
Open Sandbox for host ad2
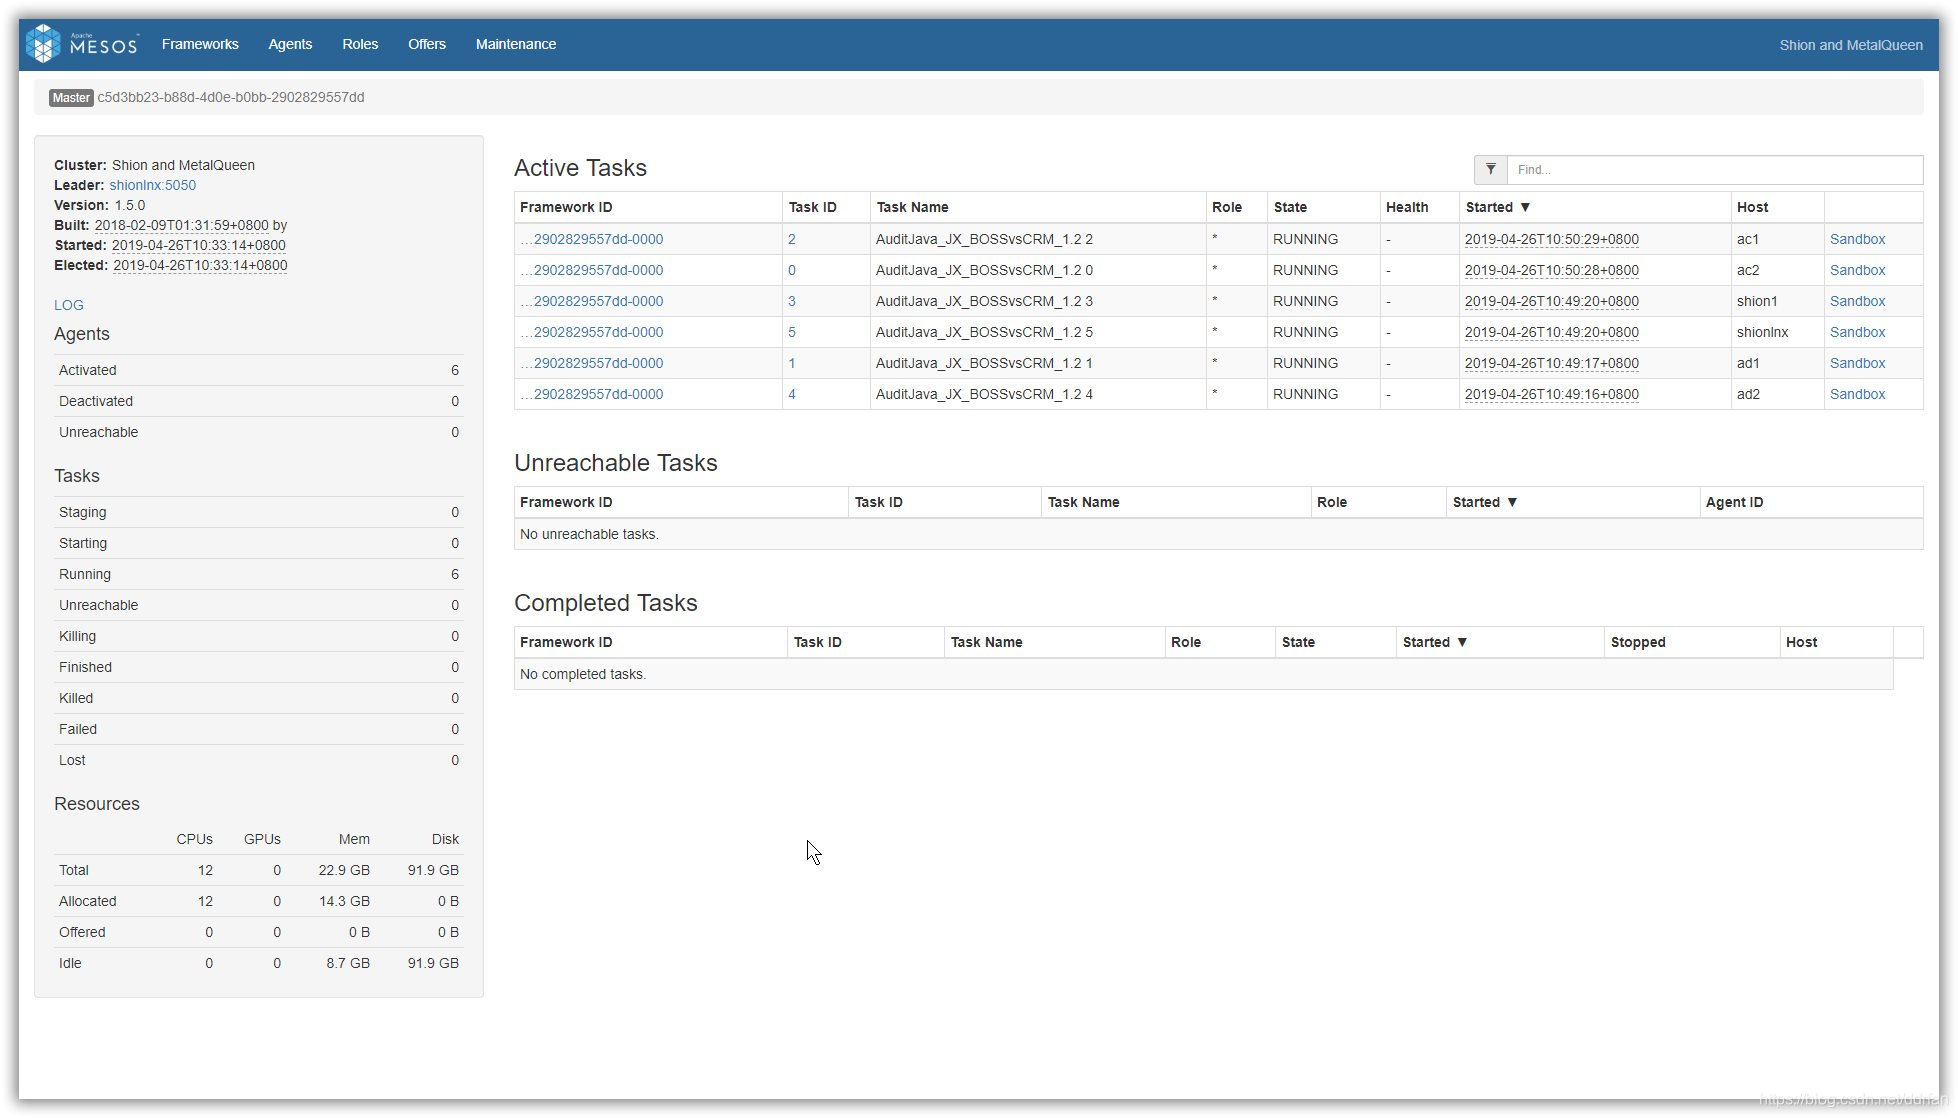(x=1857, y=394)
